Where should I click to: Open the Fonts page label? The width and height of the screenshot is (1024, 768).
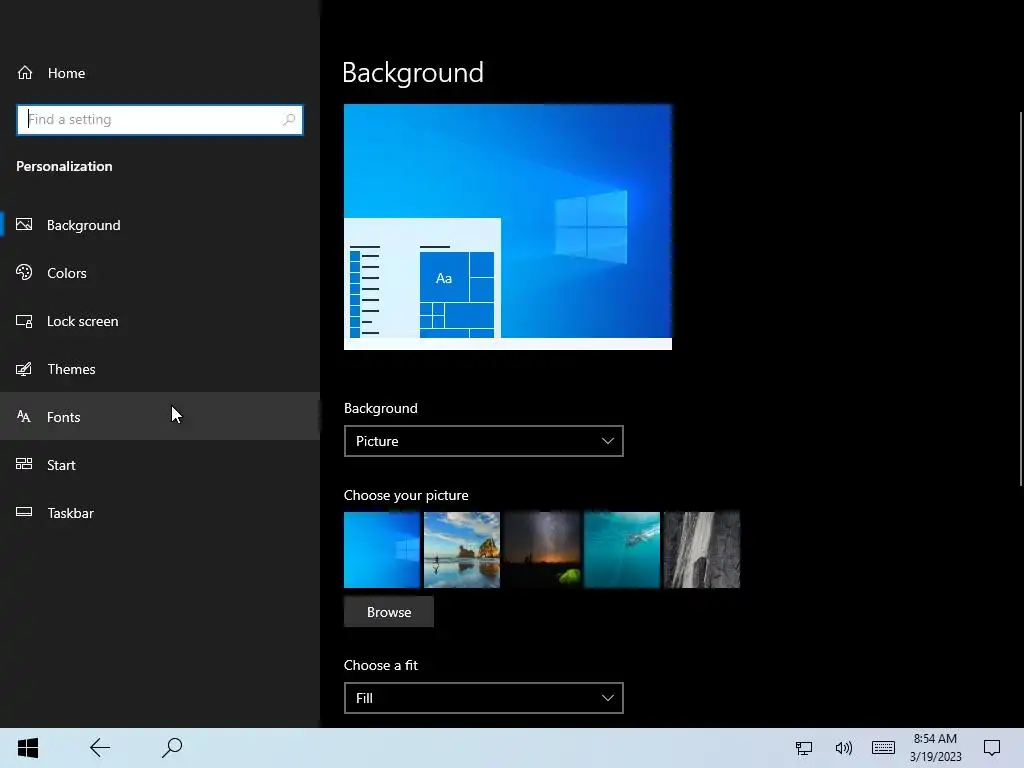click(63, 417)
